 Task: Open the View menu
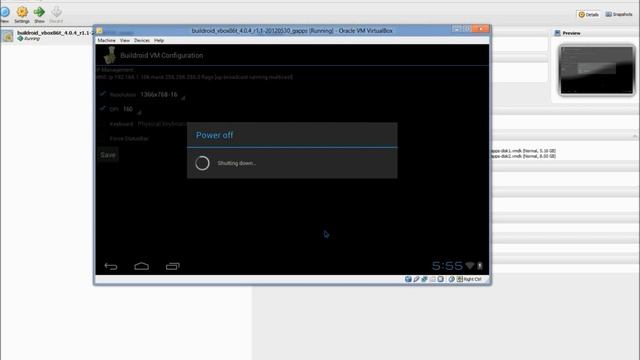tap(124, 40)
